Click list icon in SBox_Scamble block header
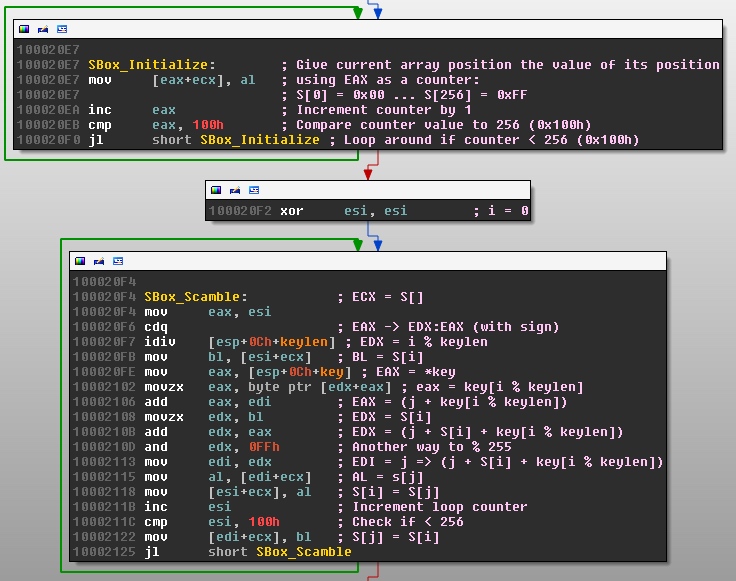This screenshot has height=581, width=736. [x=118, y=261]
